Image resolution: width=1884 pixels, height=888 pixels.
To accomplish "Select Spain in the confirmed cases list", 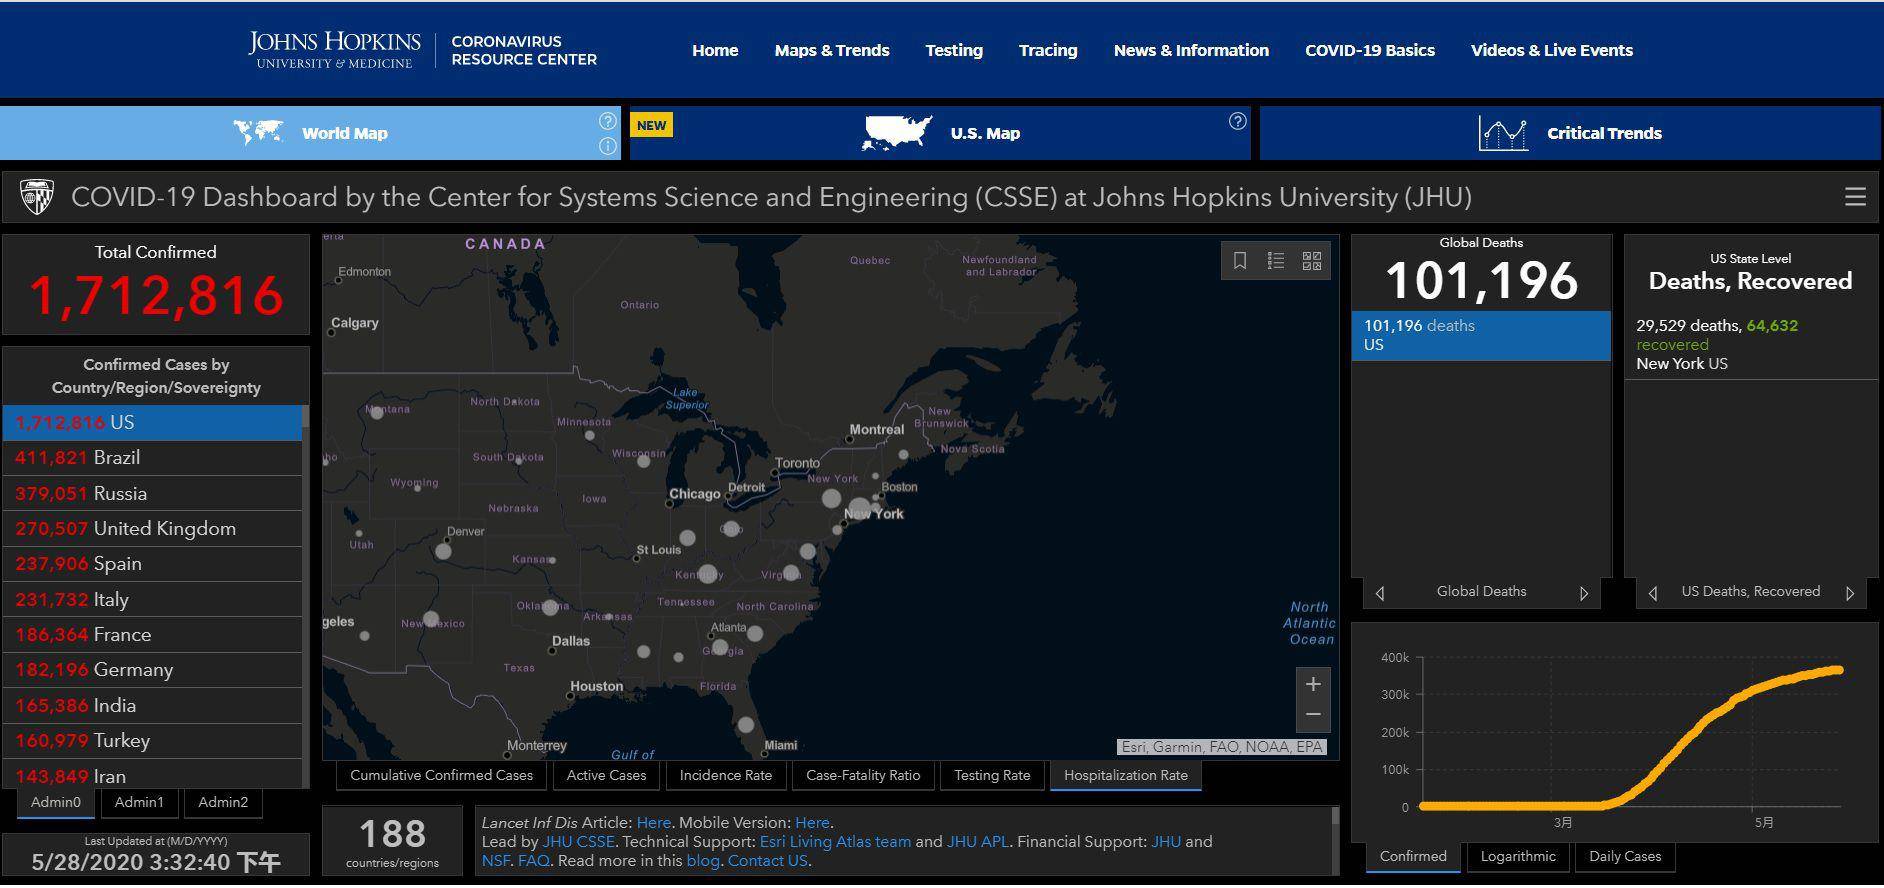I will tap(153, 564).
